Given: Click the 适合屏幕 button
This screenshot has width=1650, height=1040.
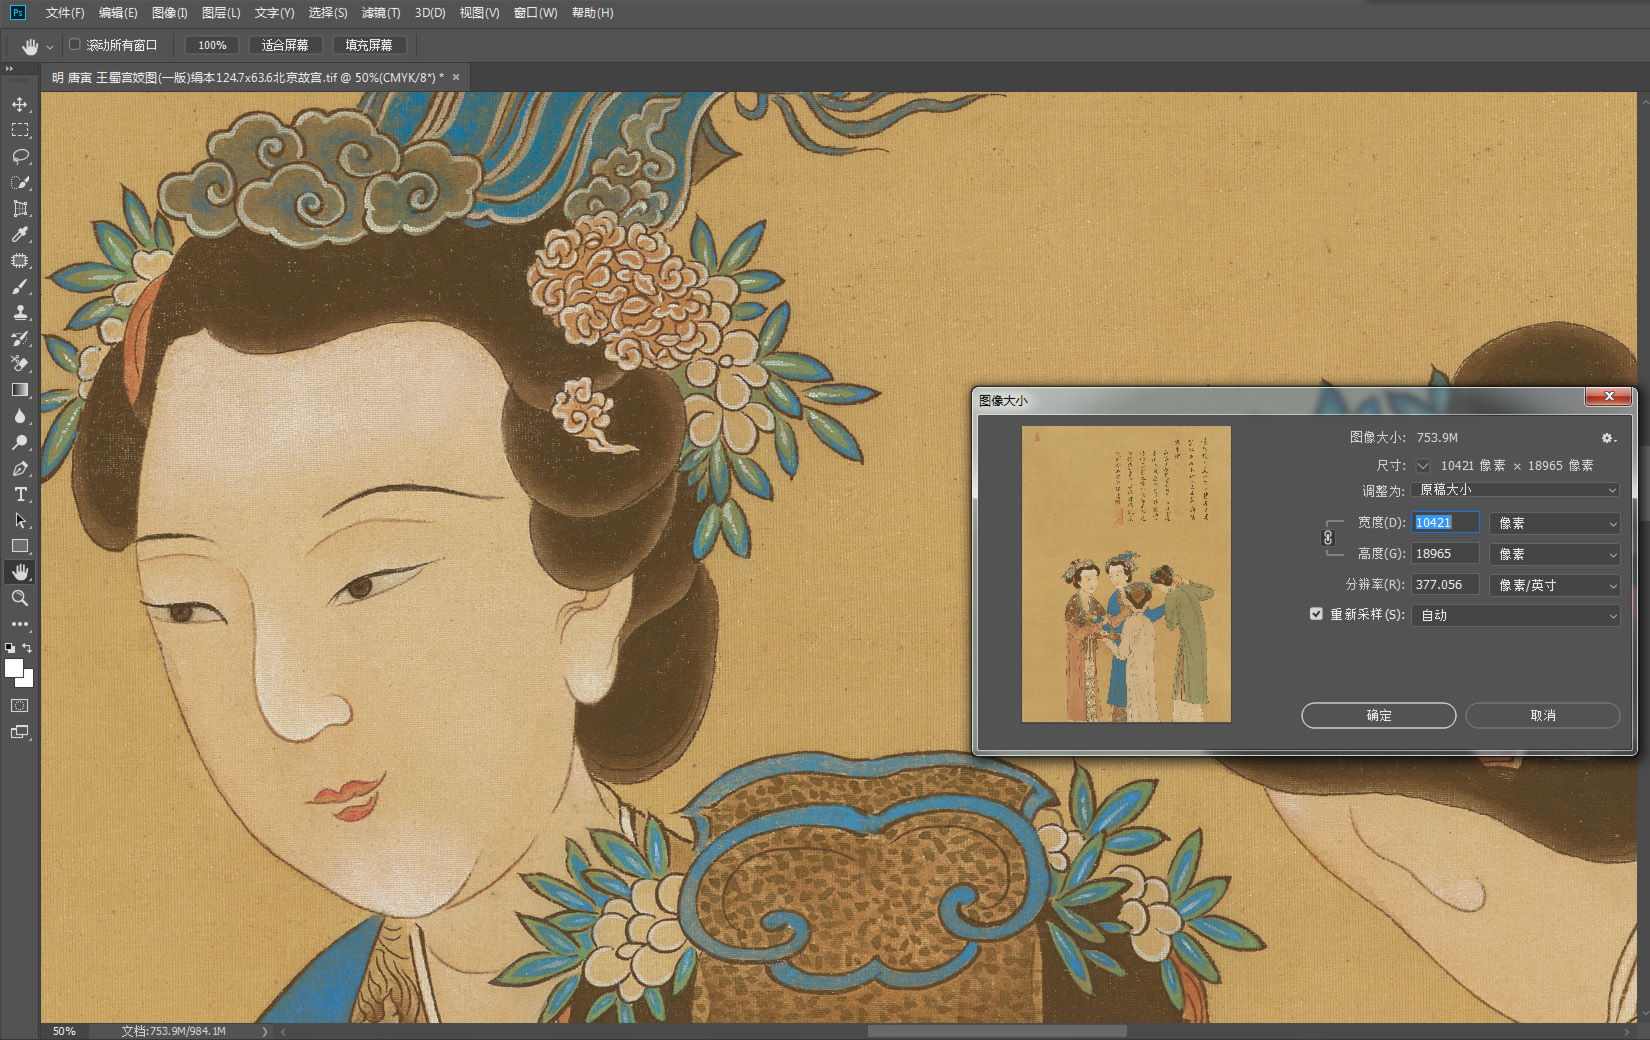Looking at the screenshot, I should tap(285, 45).
